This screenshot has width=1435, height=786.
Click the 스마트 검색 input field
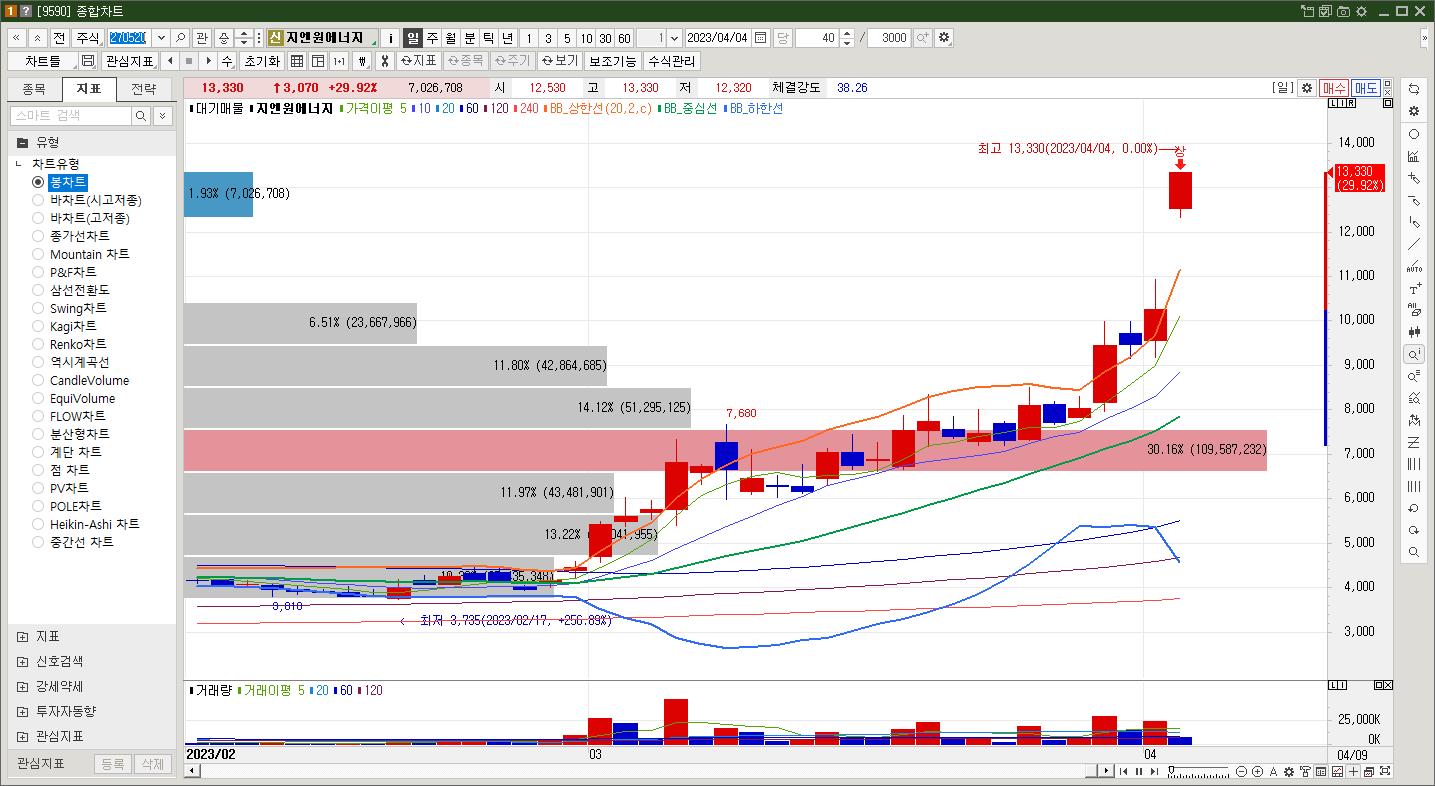click(x=71, y=116)
